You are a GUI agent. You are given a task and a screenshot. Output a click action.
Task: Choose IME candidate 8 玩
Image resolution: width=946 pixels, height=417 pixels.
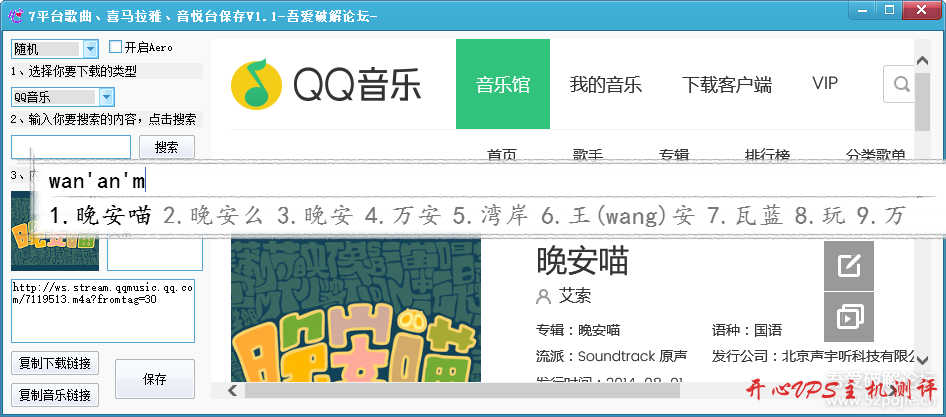click(821, 215)
